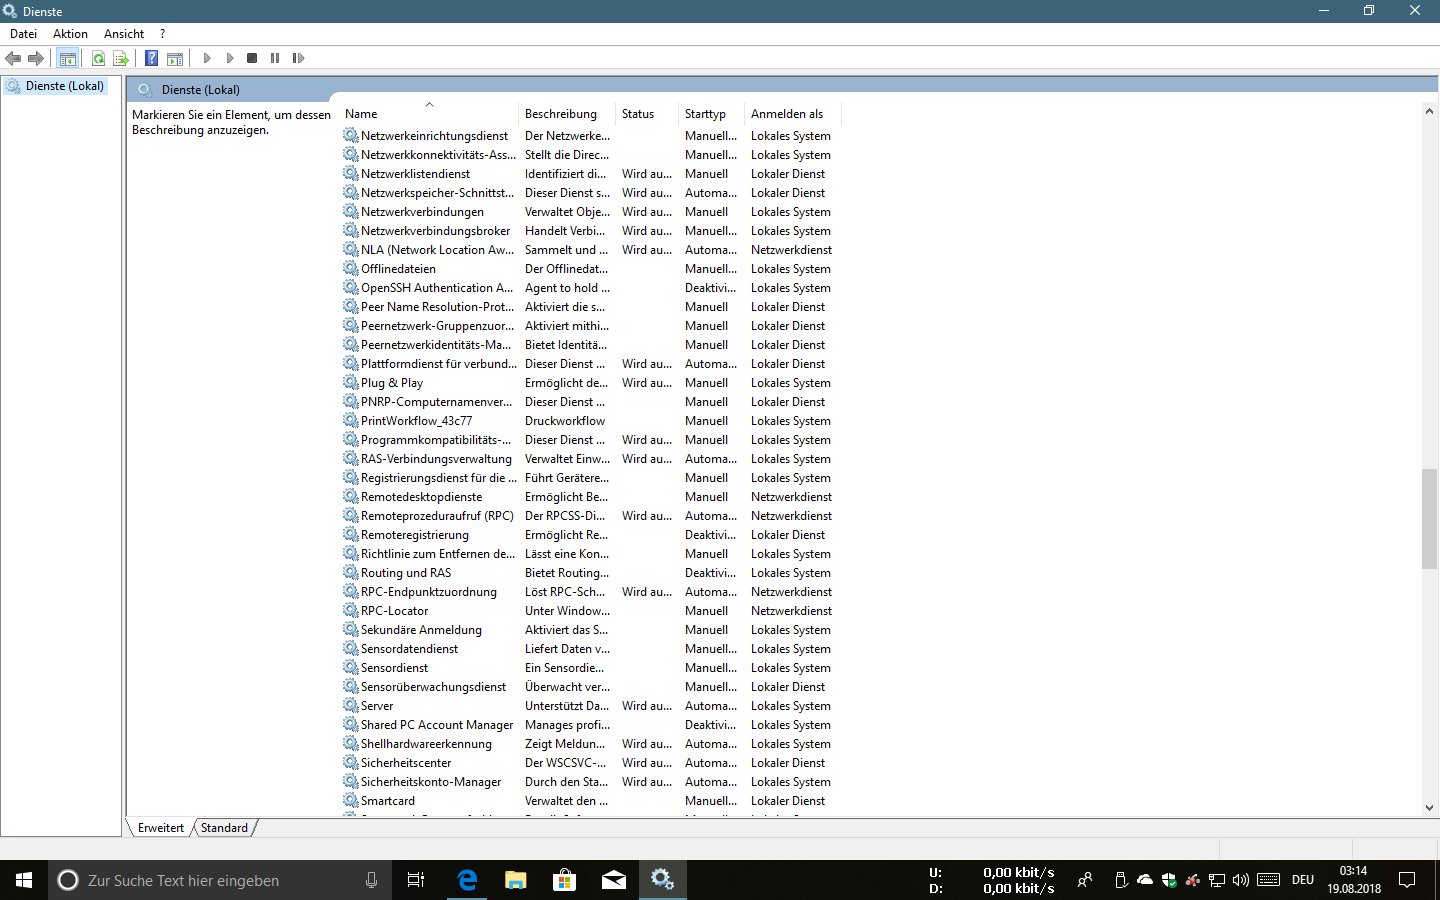Open the export list toolbar icon
The image size is (1440, 900).
click(121, 58)
